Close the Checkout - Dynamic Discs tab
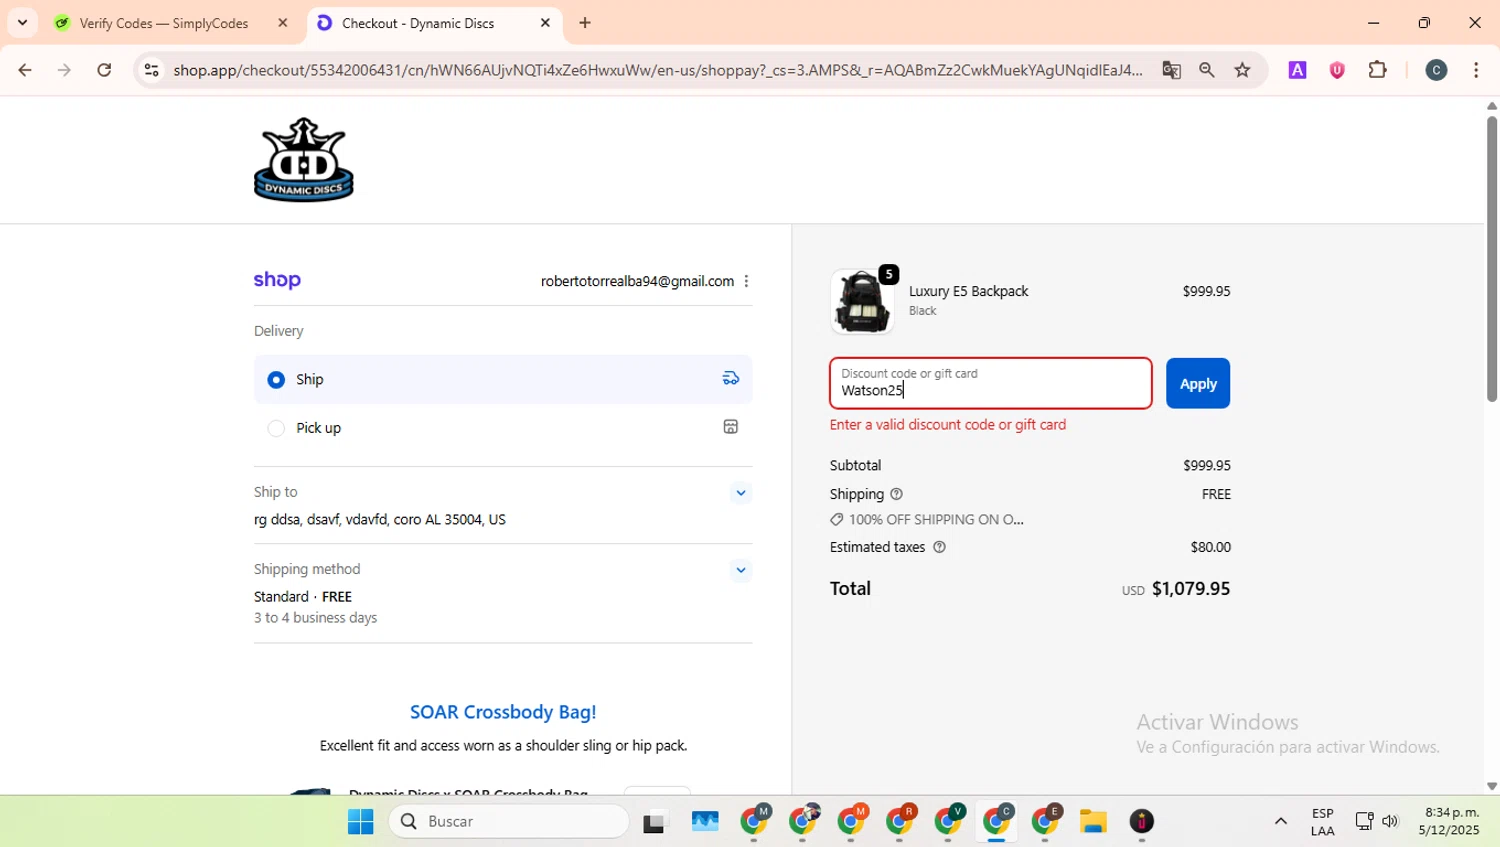Screen dimensions: 1500x847 (545, 23)
